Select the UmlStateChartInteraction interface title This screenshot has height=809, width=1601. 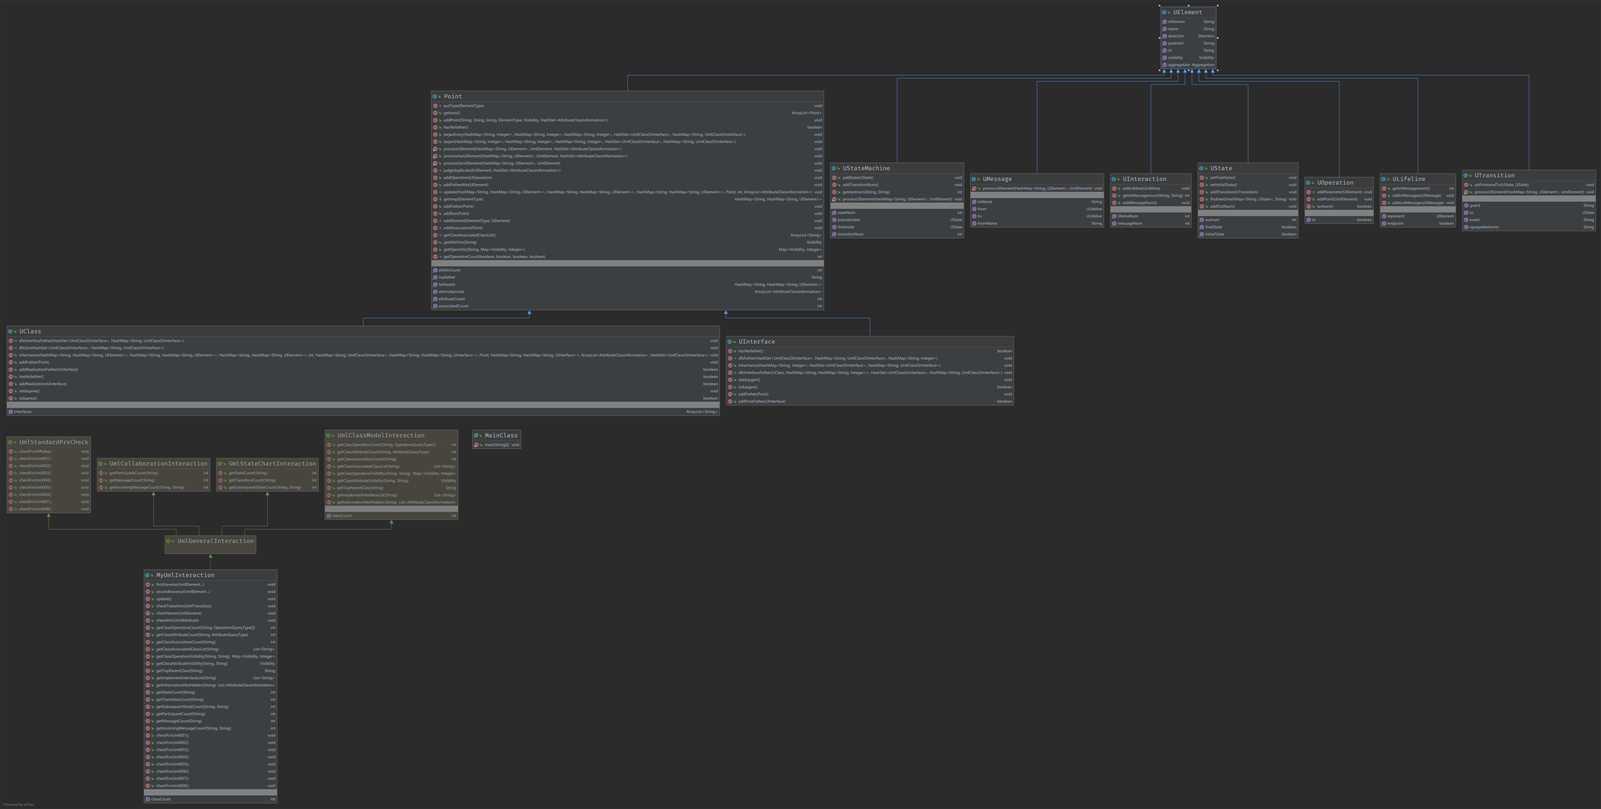(x=272, y=463)
